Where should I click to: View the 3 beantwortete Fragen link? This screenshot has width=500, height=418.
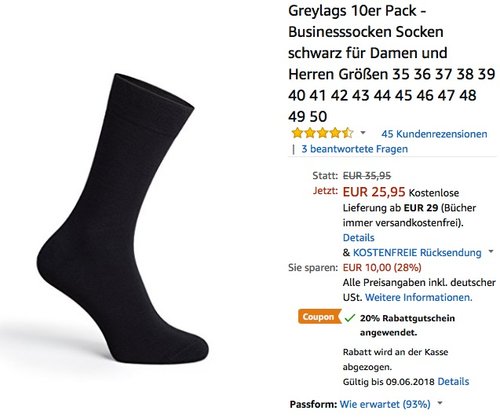(x=354, y=149)
